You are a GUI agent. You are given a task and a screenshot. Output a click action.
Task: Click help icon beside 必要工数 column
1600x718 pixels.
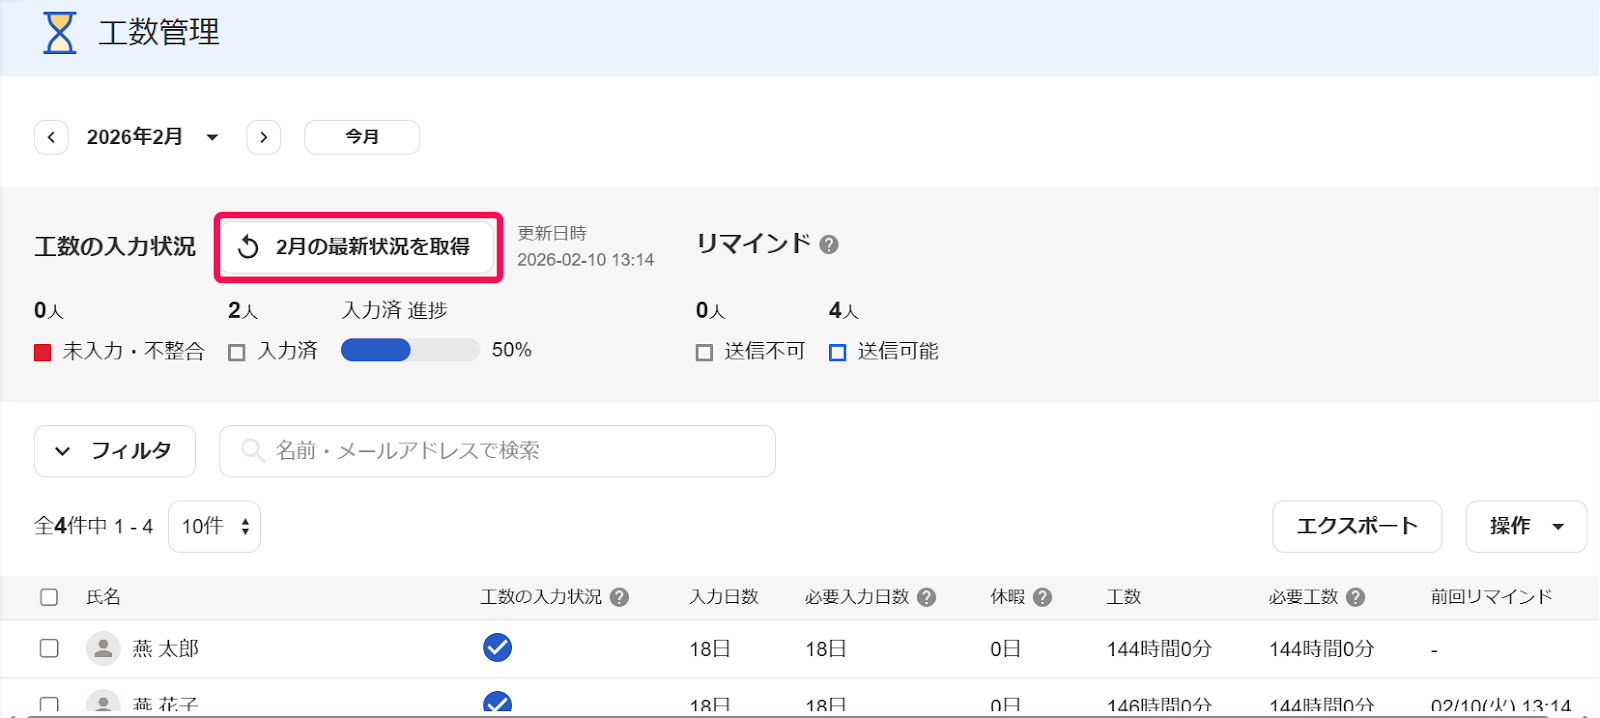(1356, 597)
